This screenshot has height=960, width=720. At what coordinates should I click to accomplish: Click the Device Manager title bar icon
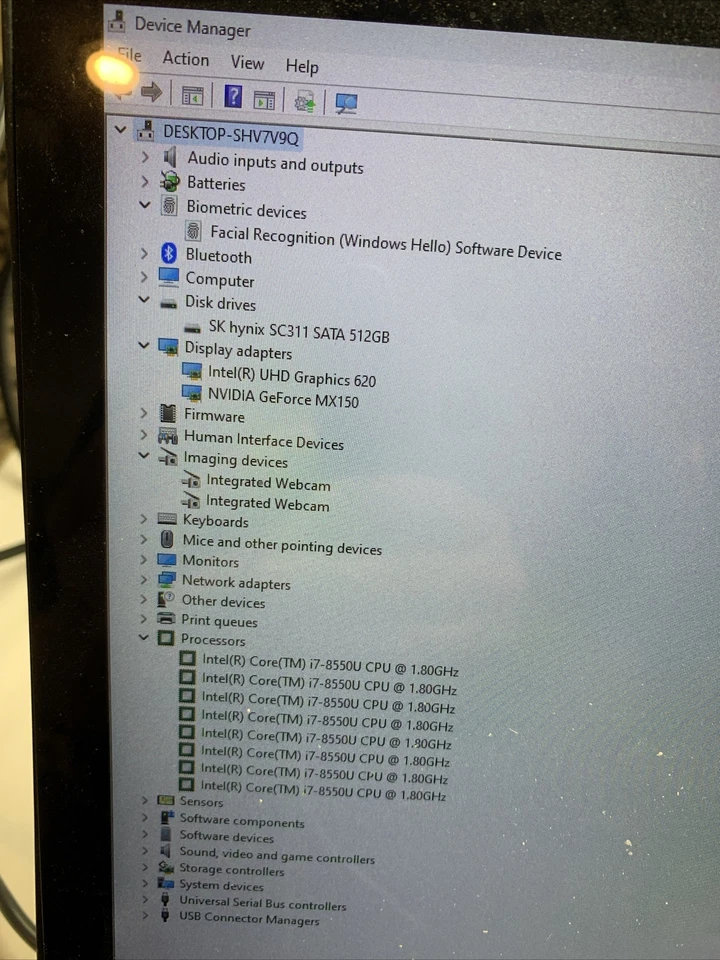[117, 22]
